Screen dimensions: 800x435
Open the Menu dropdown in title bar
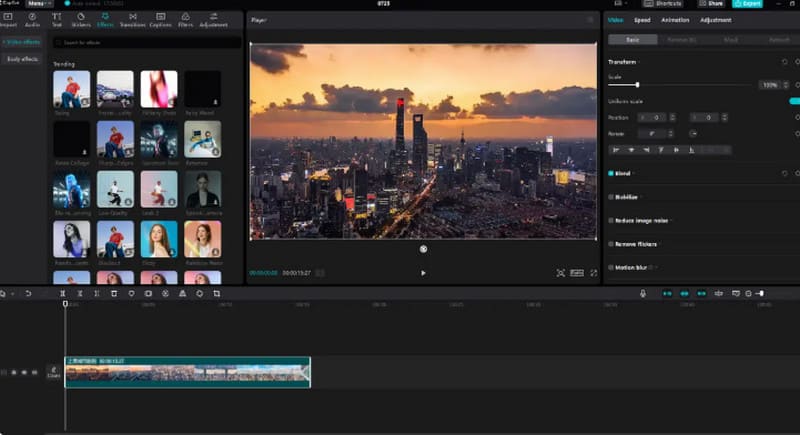pyautogui.click(x=39, y=4)
